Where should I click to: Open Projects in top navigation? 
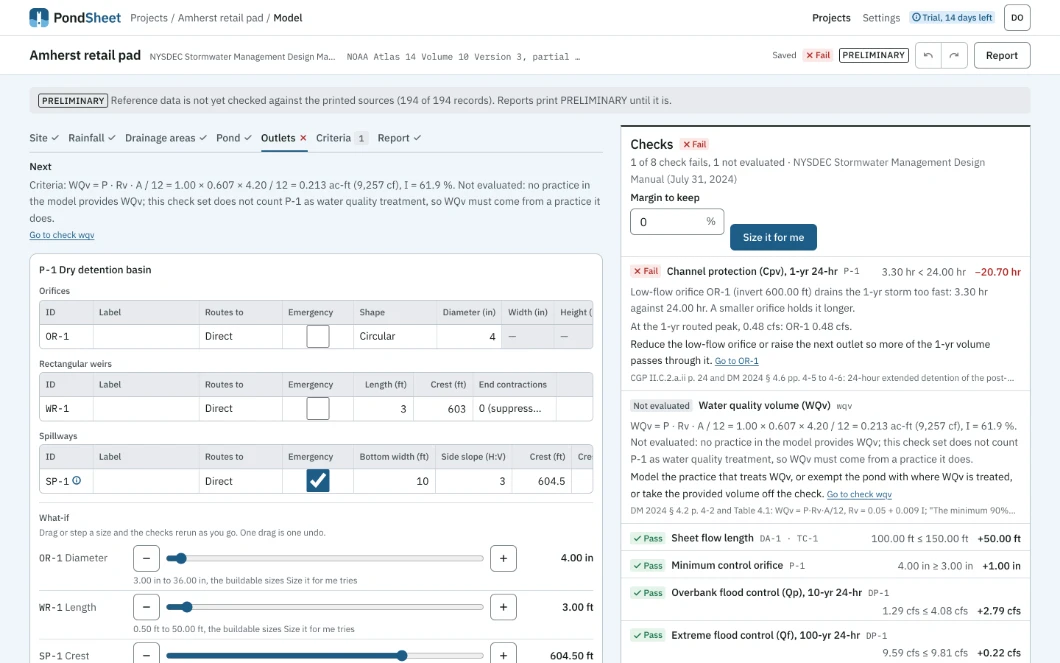(832, 18)
